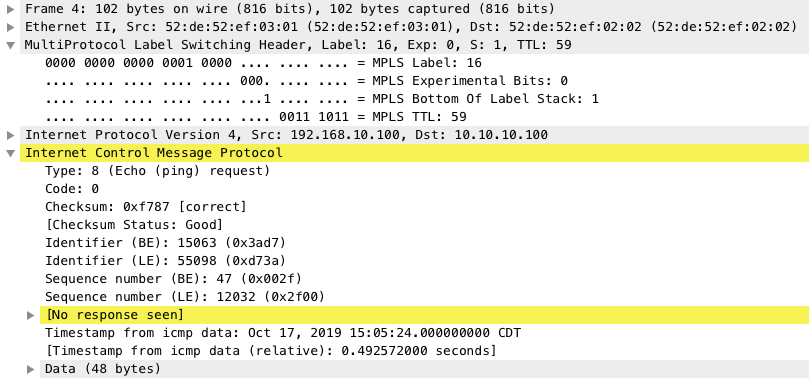Viewport: 809px width, 382px height.
Task: Select MPLS Bottom Of Label Stack row
Action: (x=322, y=99)
